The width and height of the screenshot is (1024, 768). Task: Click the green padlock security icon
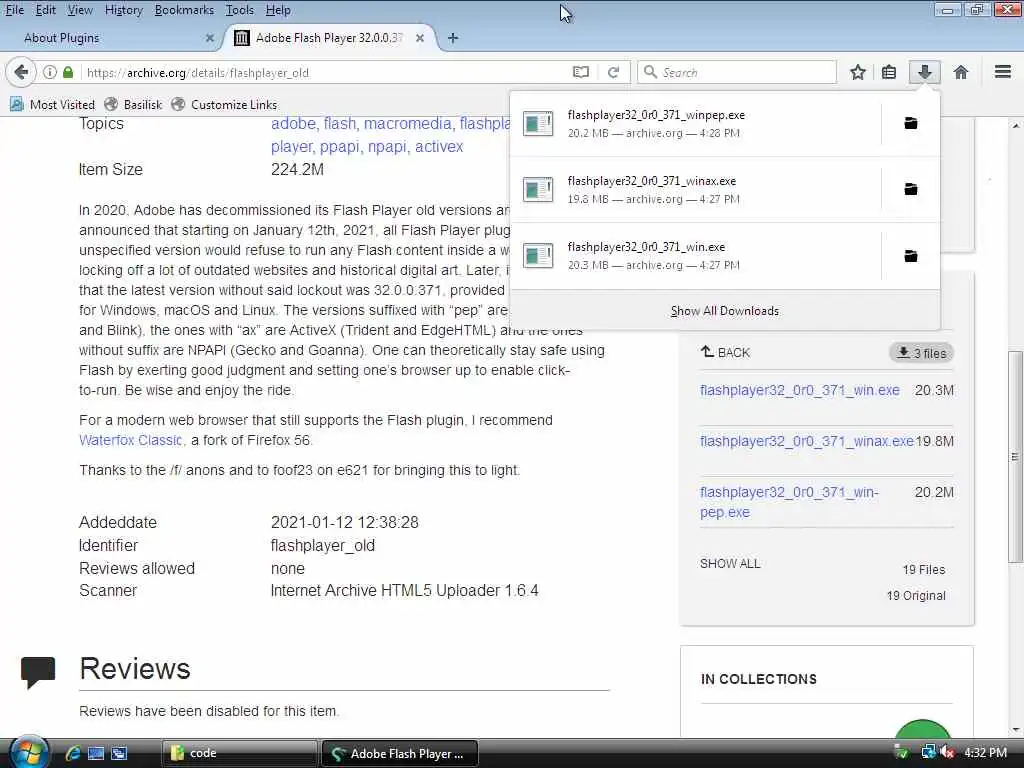click(x=68, y=72)
